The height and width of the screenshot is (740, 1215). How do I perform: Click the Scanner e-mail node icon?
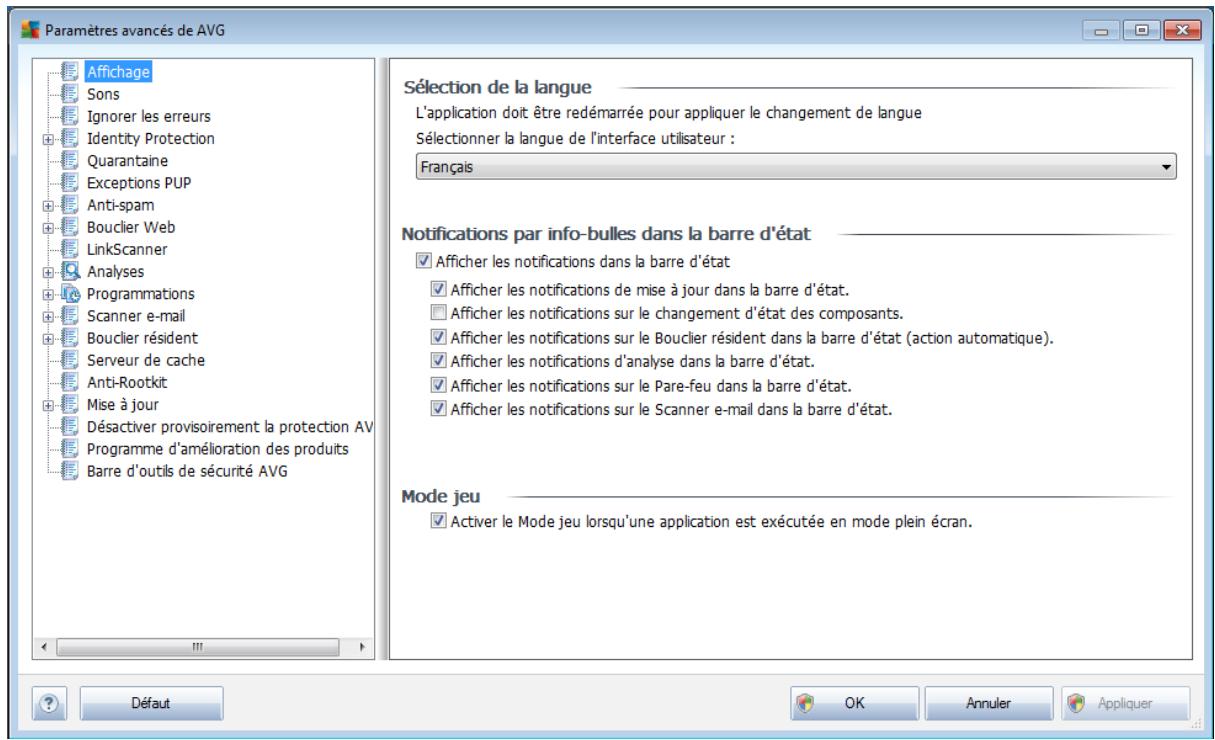pyautogui.click(x=68, y=316)
